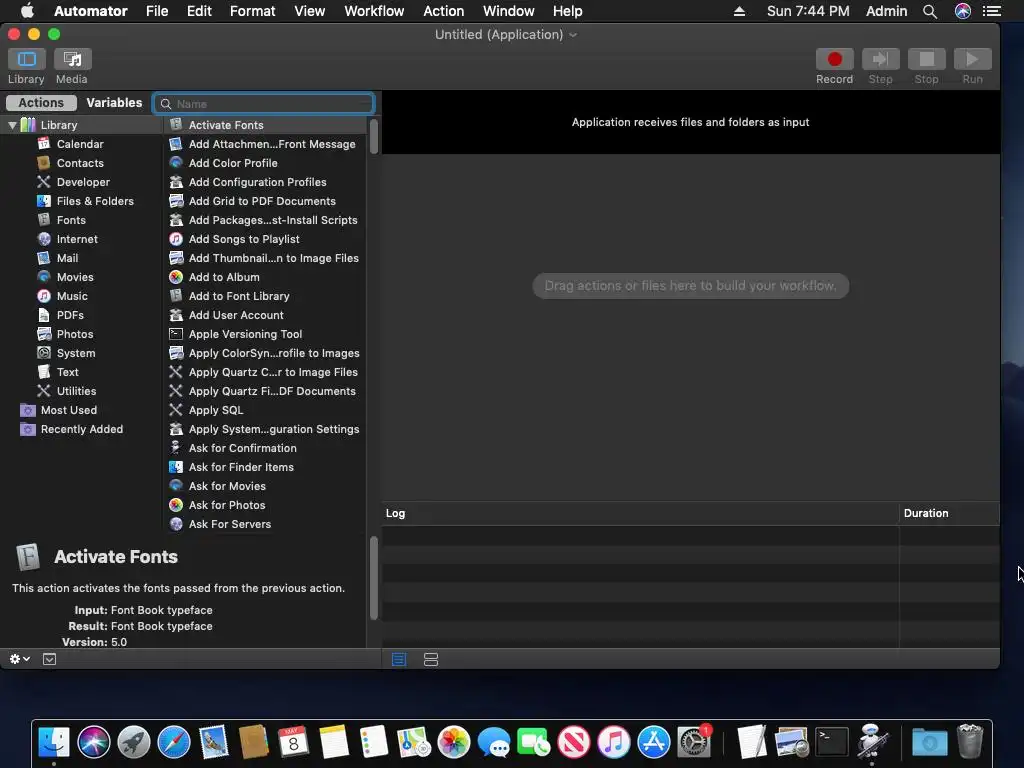The height and width of the screenshot is (768, 1024).
Task: Click the actions list scrollbar
Action: (374, 136)
